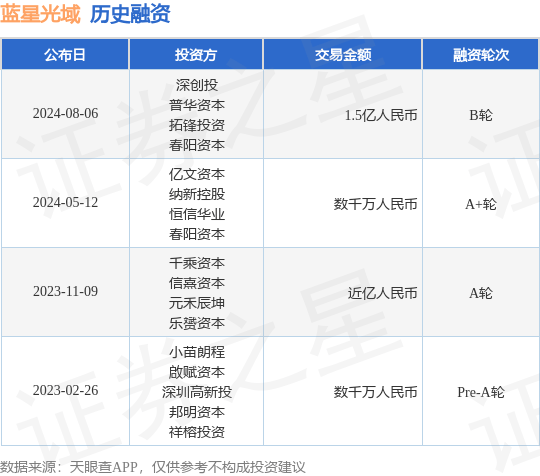Screen dimensions: 540x476
Task: Click the Pre-A轮 round cell
Action: [481, 392]
